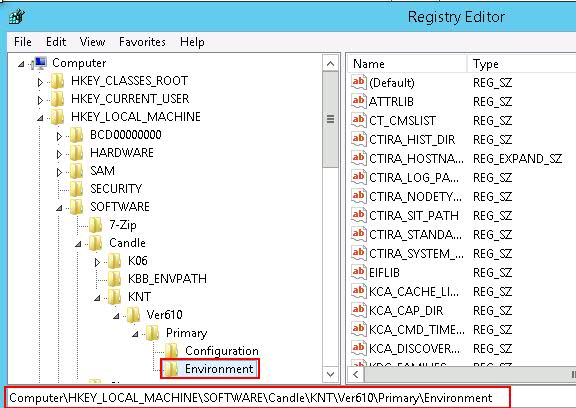Expand the SAM key

tap(59, 172)
